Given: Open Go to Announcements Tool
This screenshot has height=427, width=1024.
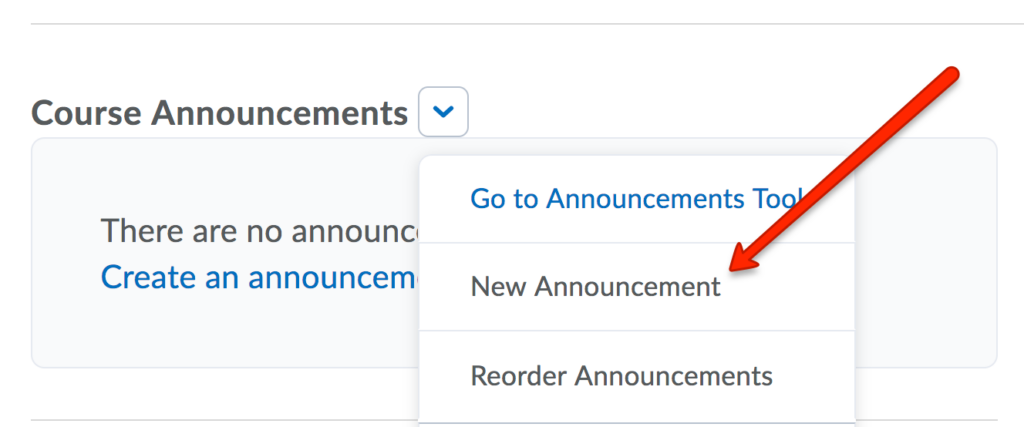Looking at the screenshot, I should tap(636, 199).
